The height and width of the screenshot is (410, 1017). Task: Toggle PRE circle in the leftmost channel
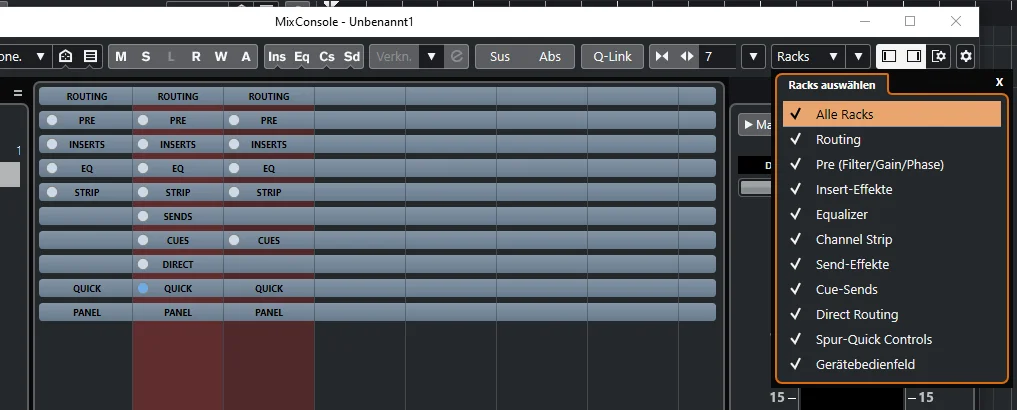52,120
